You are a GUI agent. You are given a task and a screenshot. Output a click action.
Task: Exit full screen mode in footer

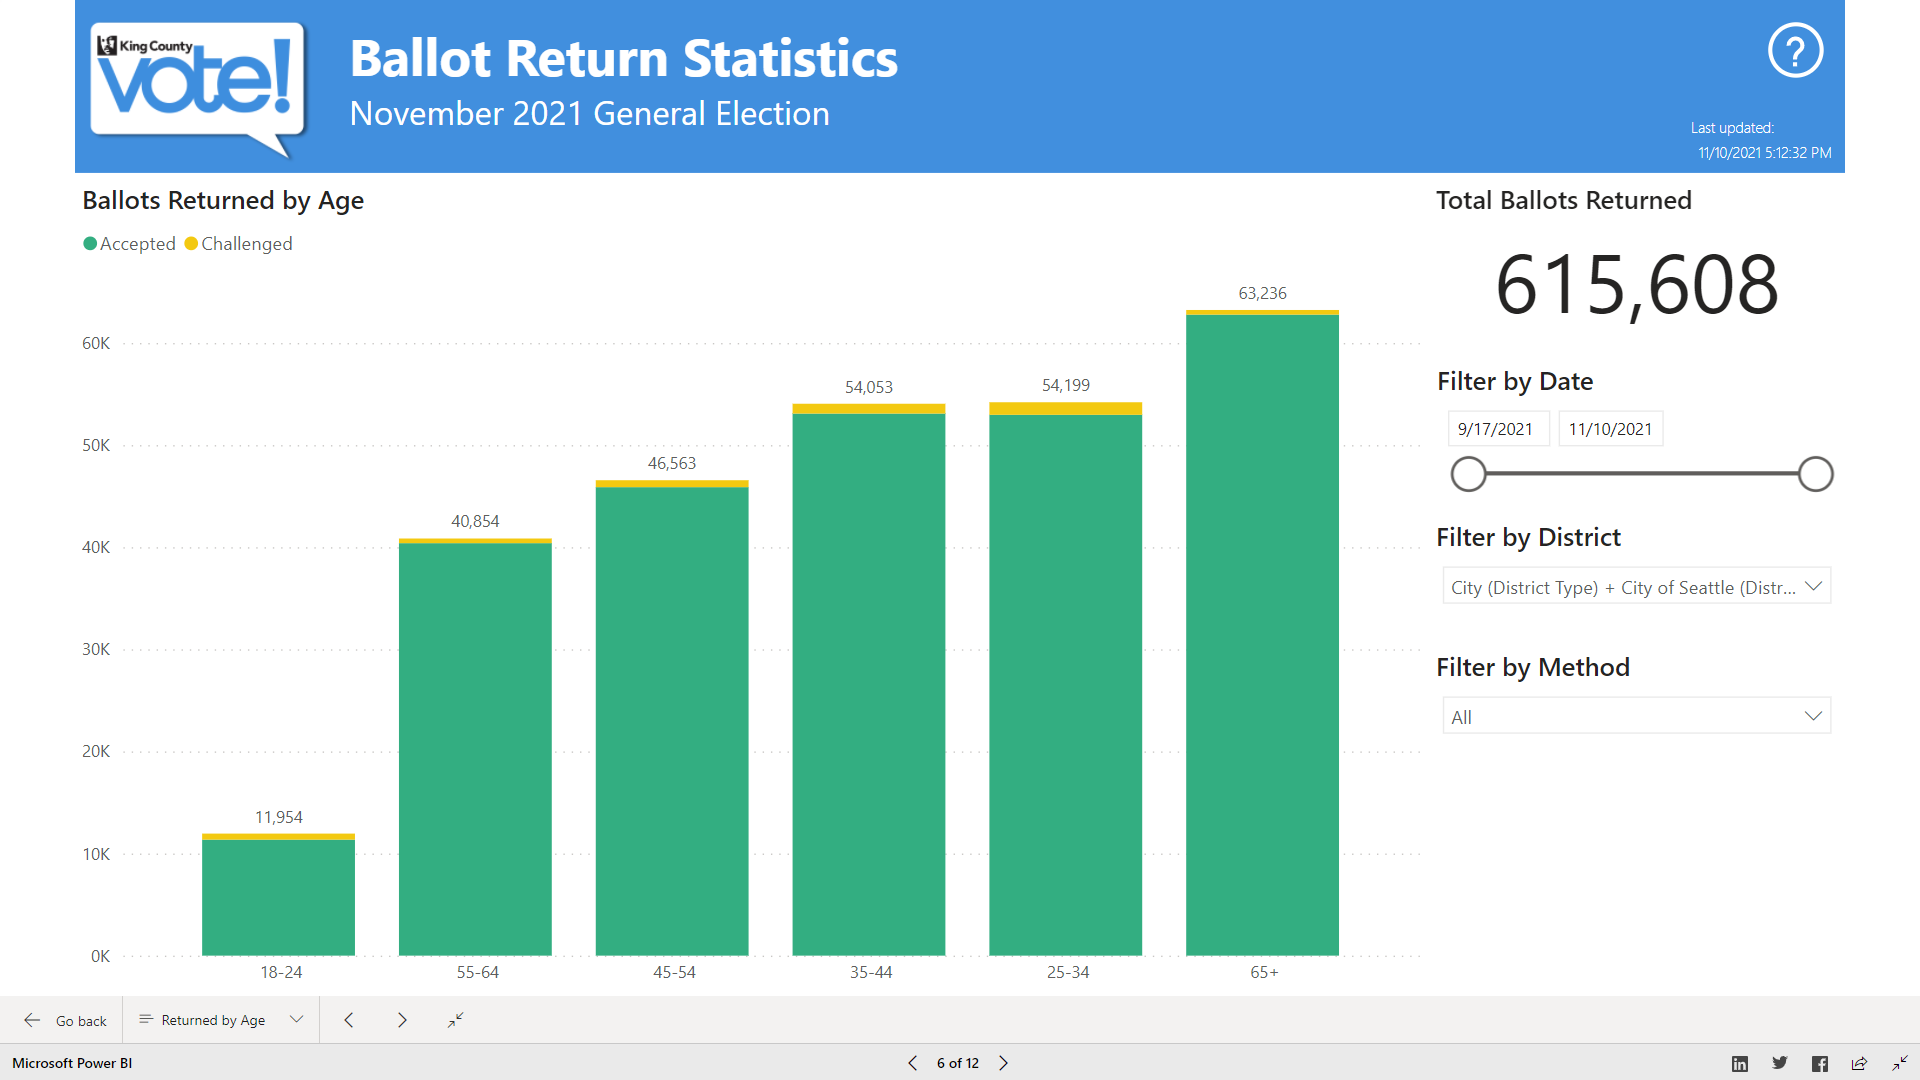1899,1063
